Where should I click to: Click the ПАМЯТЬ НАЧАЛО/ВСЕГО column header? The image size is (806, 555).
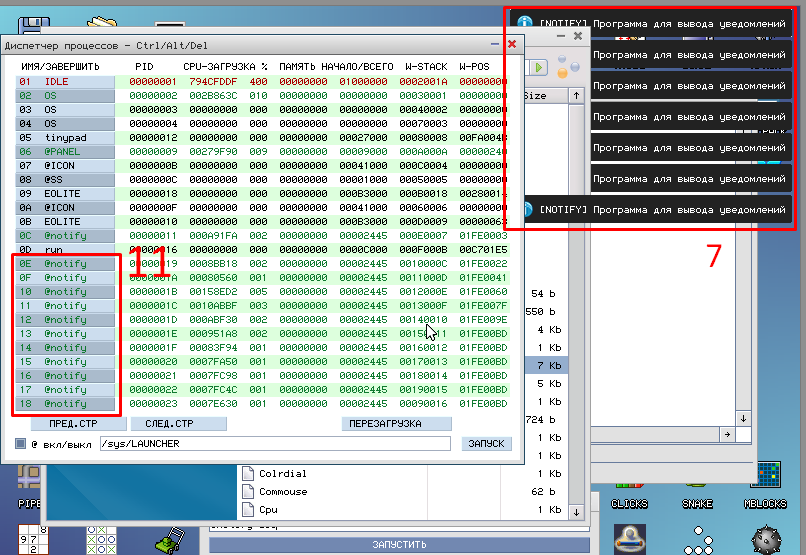(336, 67)
